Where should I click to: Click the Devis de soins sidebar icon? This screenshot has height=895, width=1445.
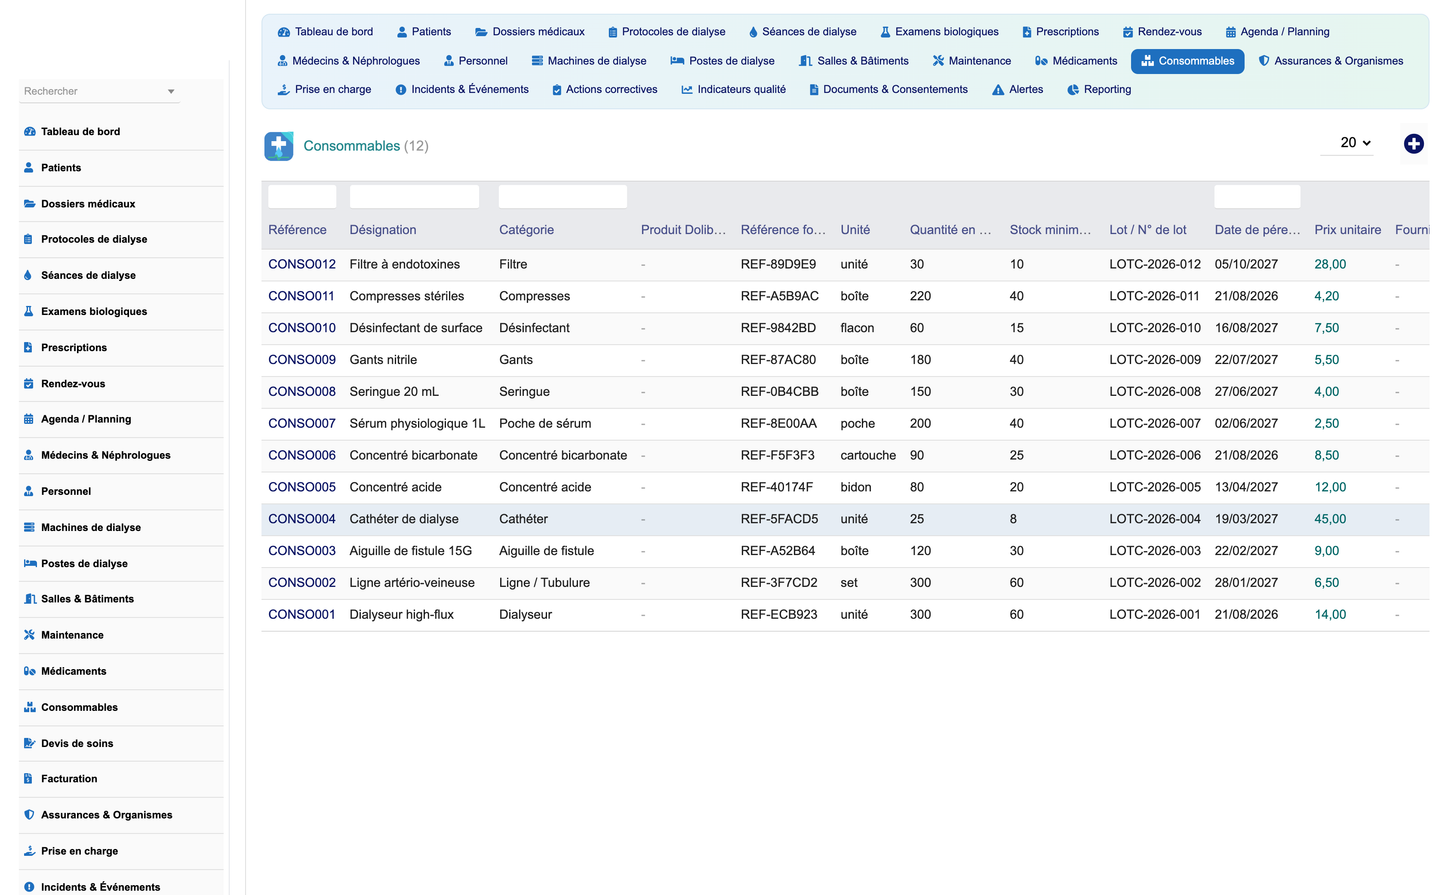(x=30, y=744)
